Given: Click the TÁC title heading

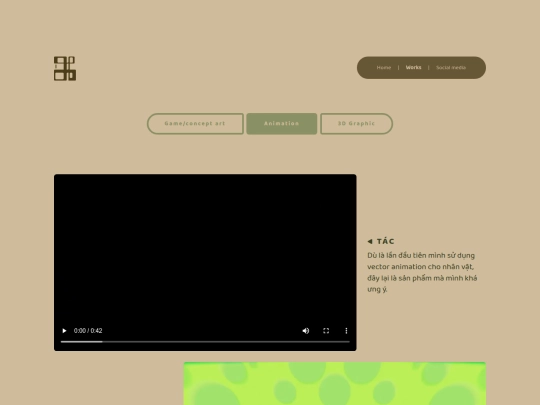Looking at the screenshot, I should pos(385,241).
